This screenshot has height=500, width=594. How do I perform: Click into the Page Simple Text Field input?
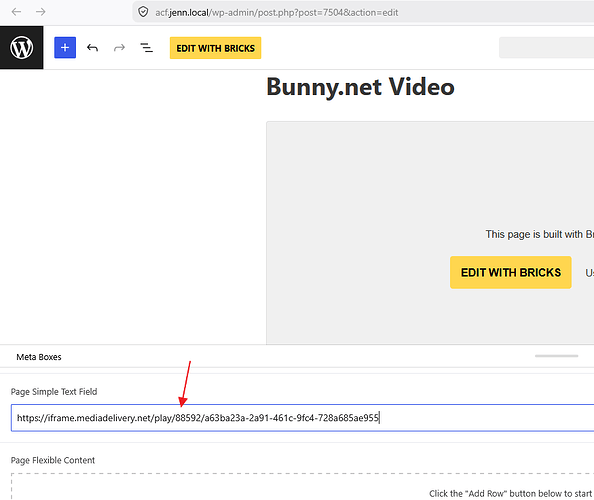(302, 418)
